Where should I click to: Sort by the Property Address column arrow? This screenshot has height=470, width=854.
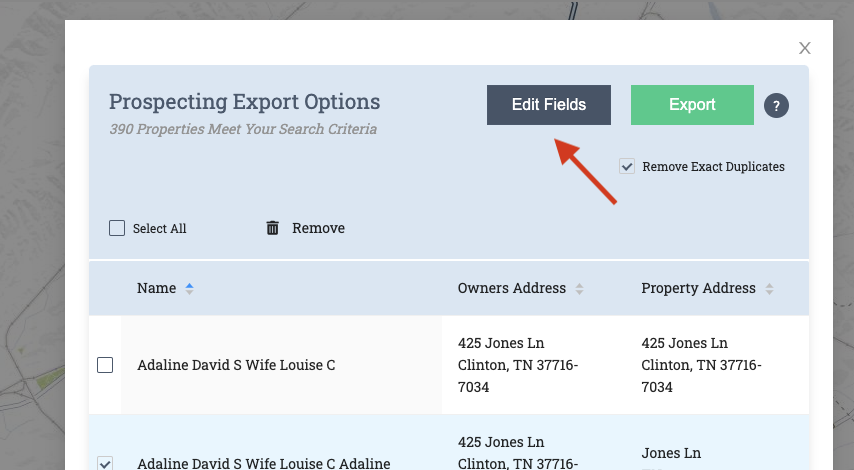769,289
